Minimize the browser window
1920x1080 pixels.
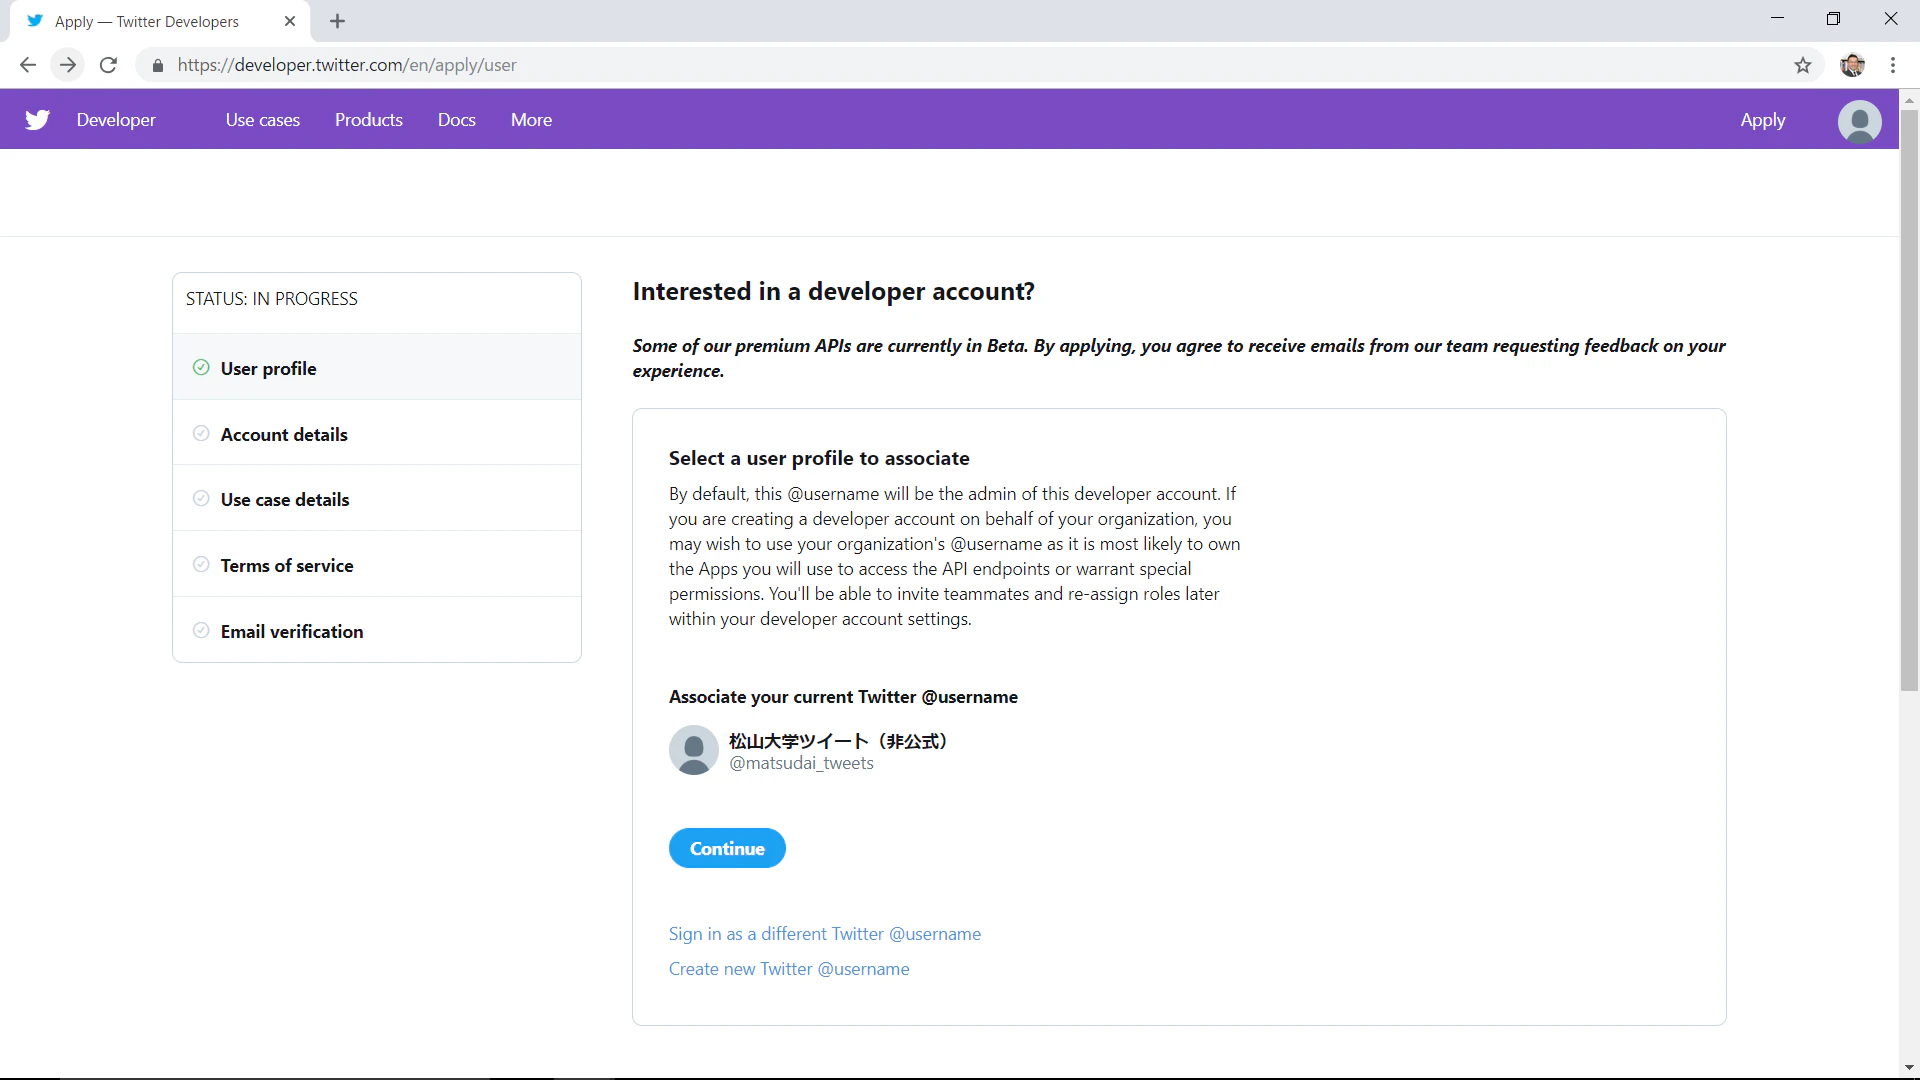point(1777,19)
